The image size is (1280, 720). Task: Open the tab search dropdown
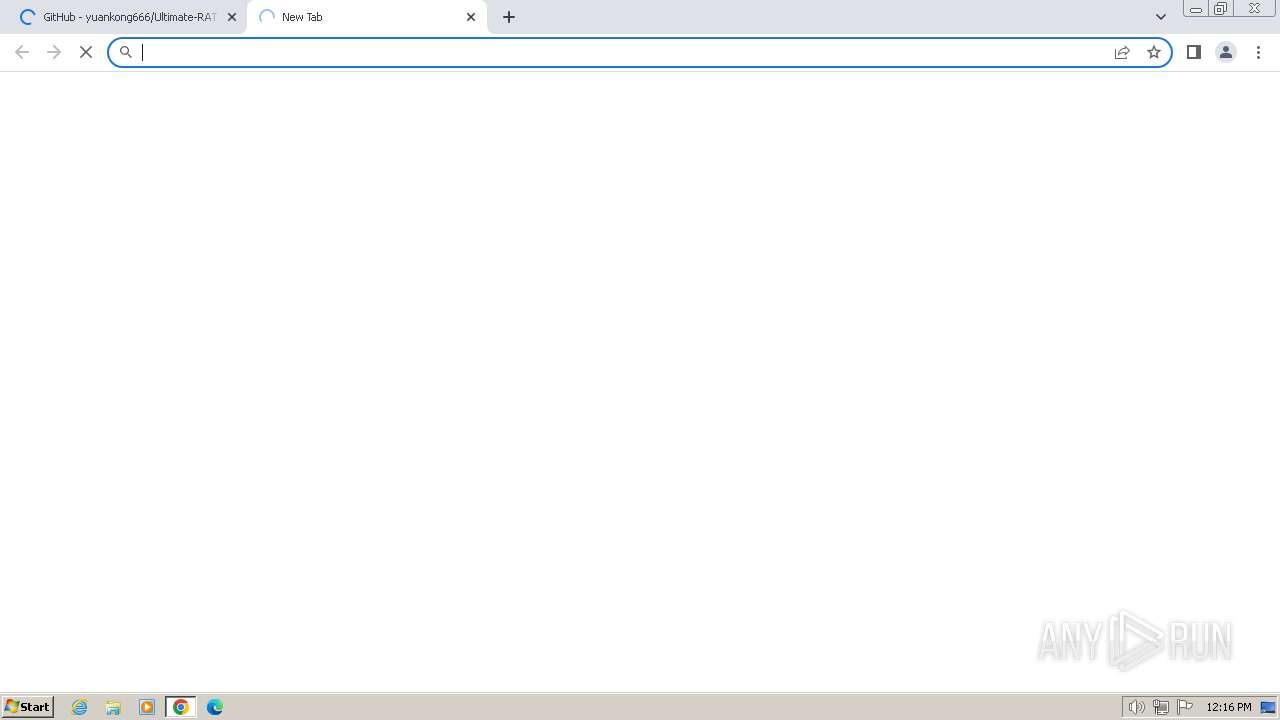(x=1161, y=17)
